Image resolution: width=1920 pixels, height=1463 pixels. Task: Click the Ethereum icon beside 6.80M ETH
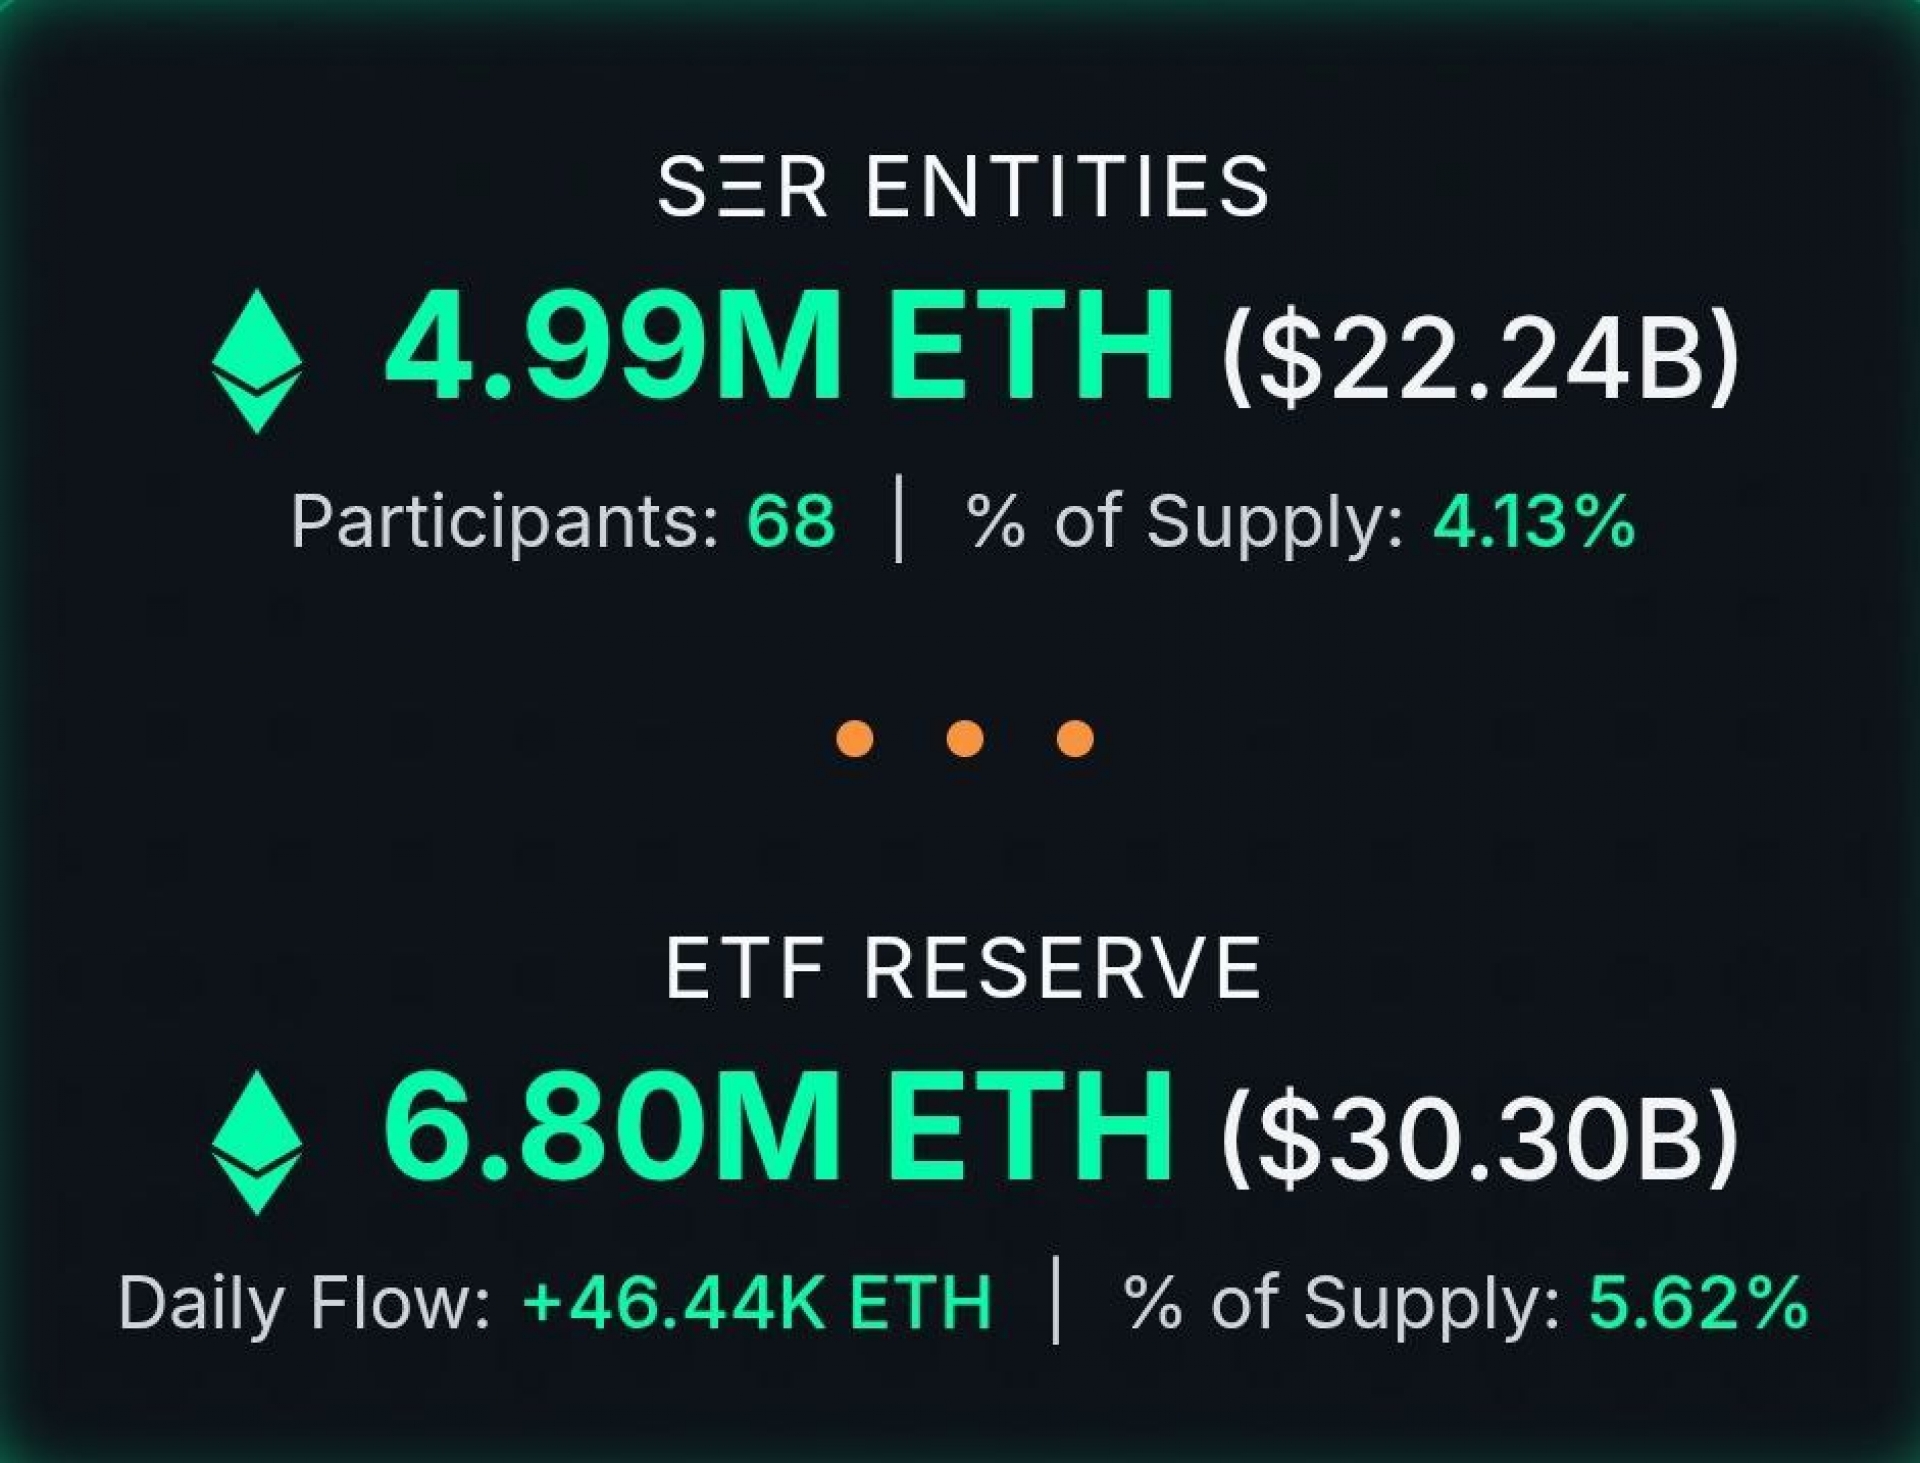(x=257, y=1142)
